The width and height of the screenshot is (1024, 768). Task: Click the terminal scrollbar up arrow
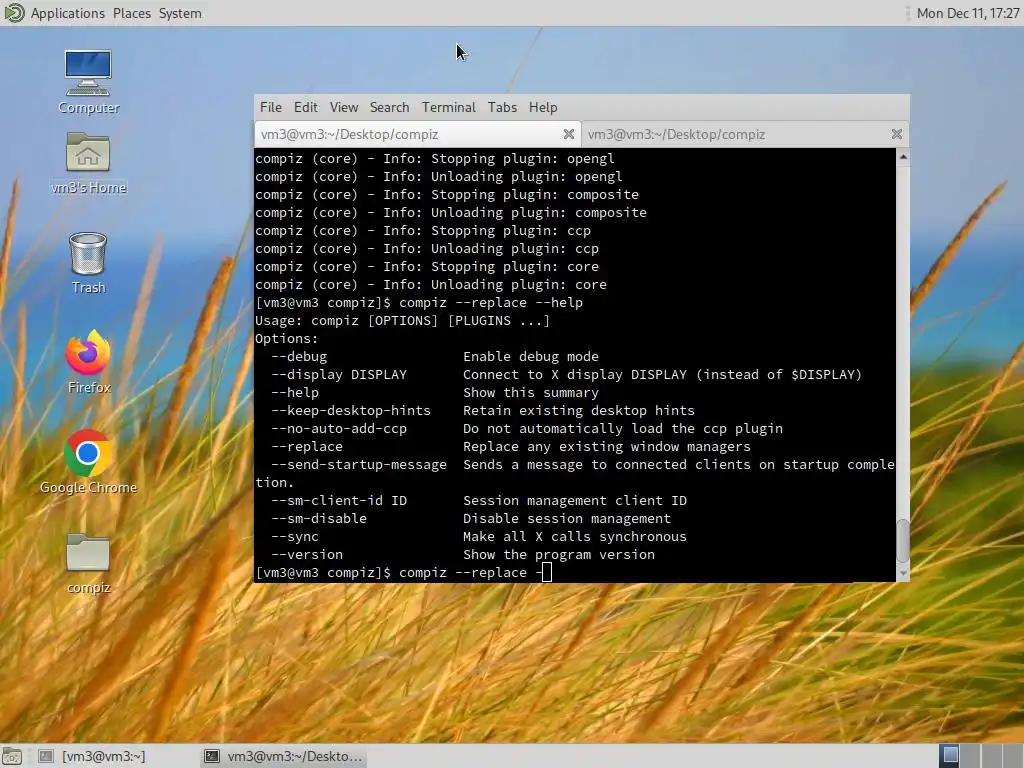coord(903,157)
